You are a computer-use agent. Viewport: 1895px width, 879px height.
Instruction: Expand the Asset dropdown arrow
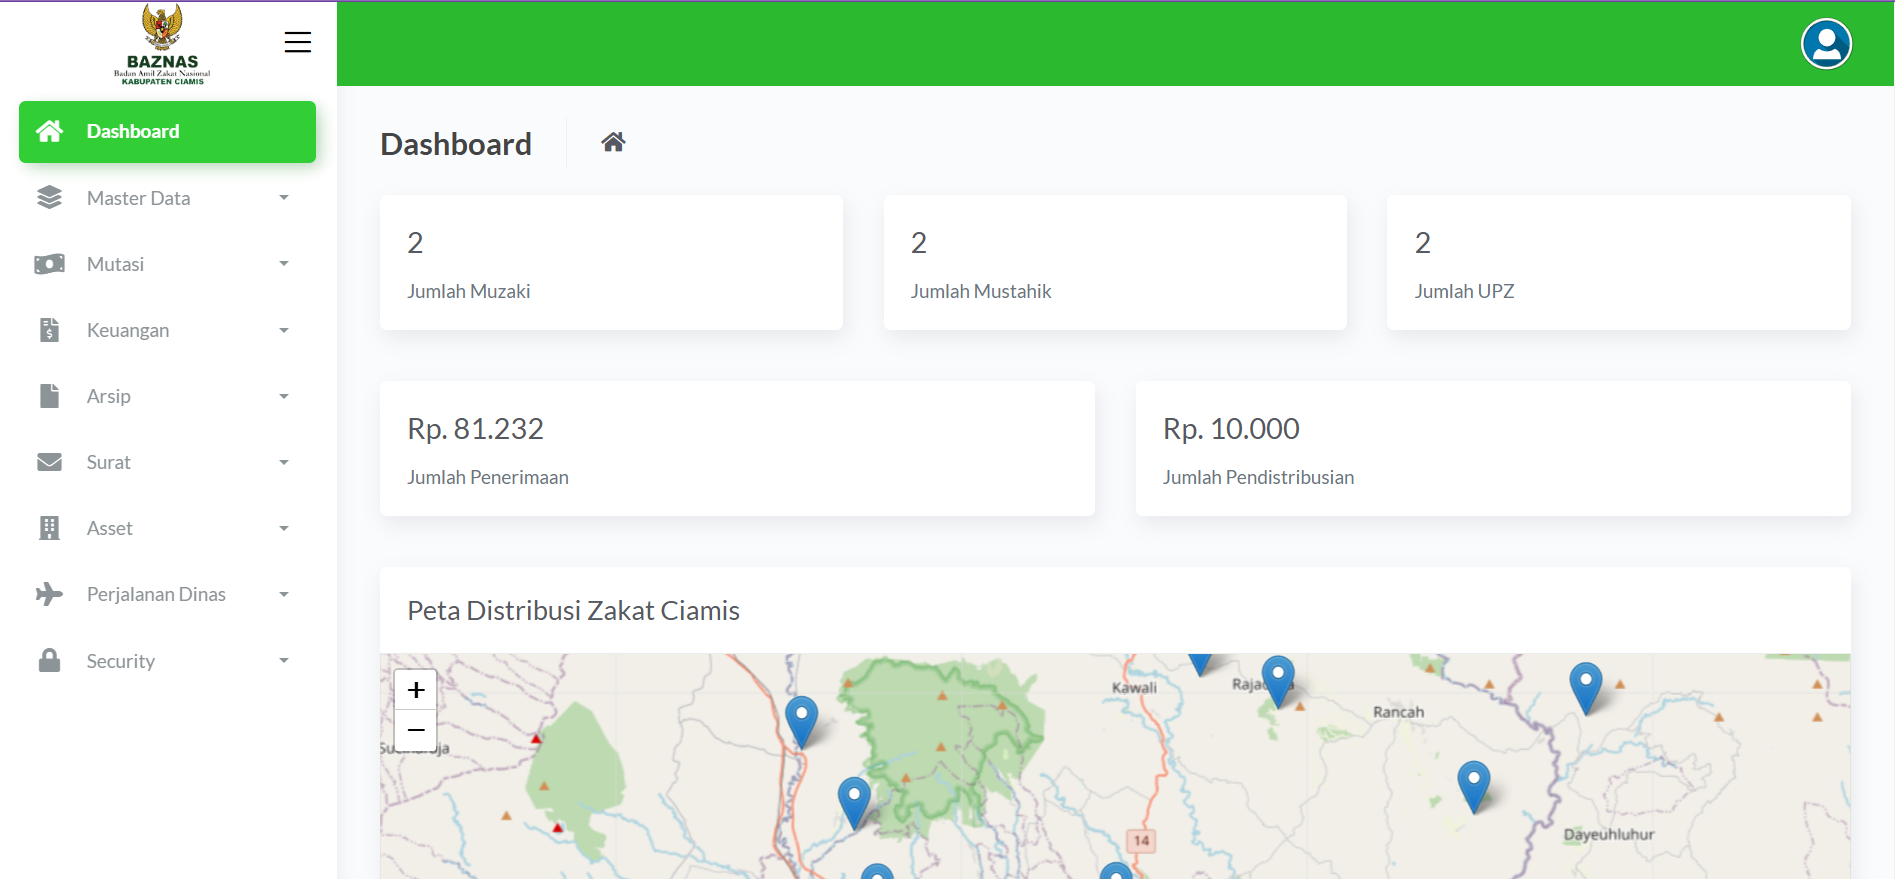coord(284,528)
